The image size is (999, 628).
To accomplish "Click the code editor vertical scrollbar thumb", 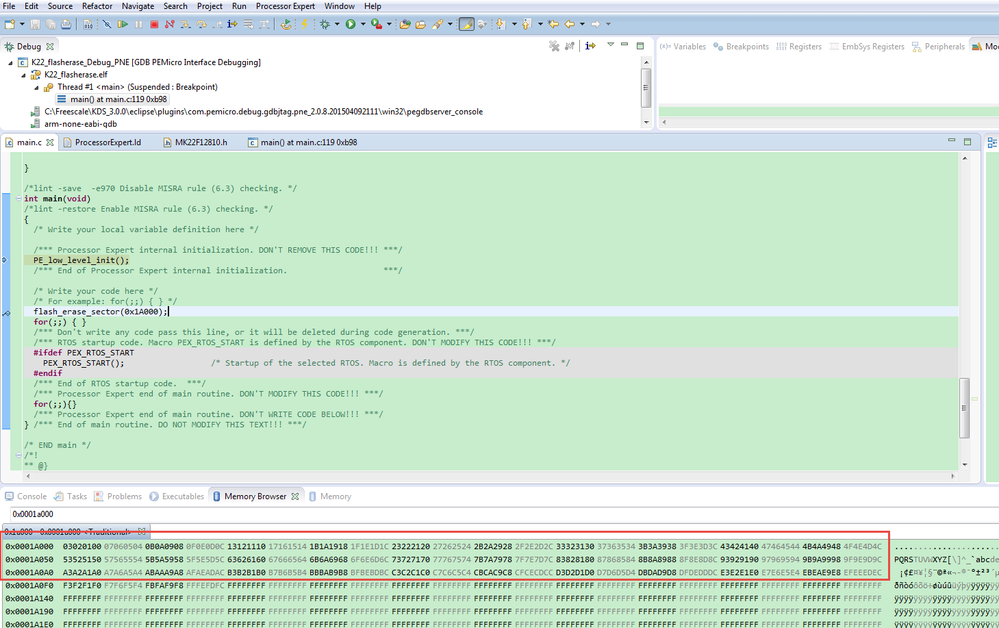I will [965, 408].
